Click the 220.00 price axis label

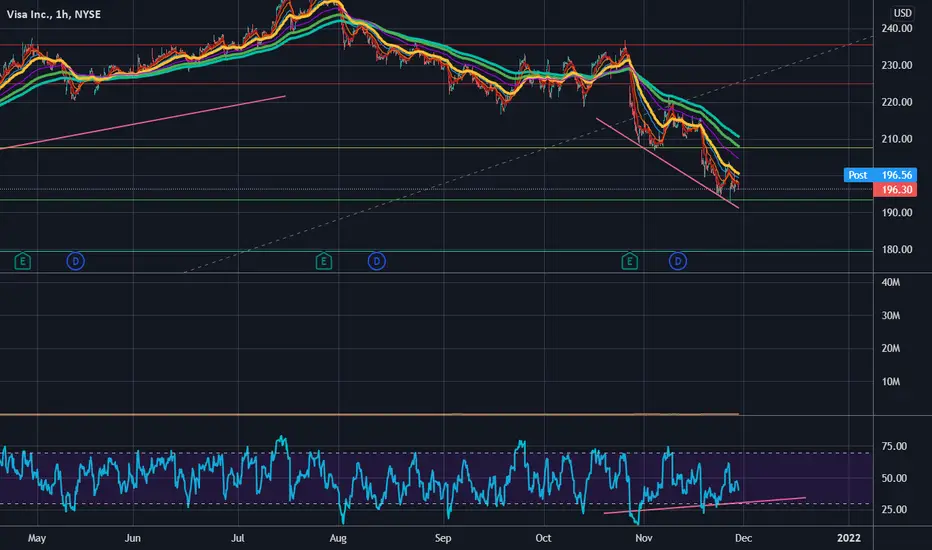[x=897, y=102]
